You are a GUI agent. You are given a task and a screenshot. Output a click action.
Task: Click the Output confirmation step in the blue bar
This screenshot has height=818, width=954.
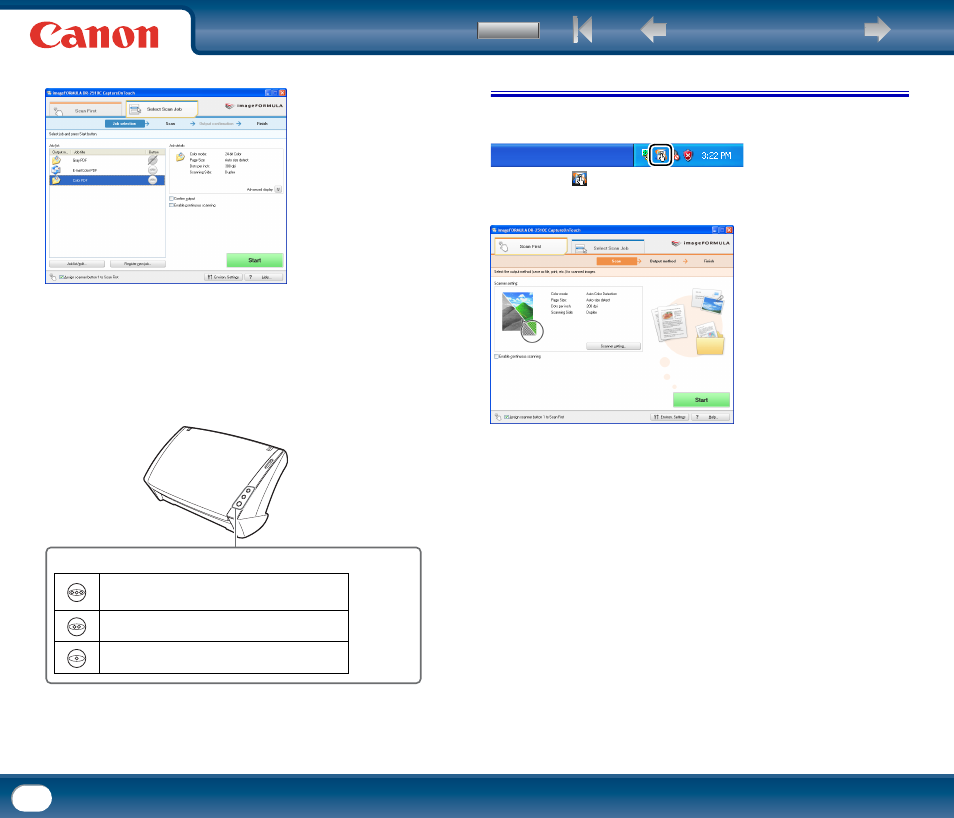pyautogui.click(x=216, y=124)
